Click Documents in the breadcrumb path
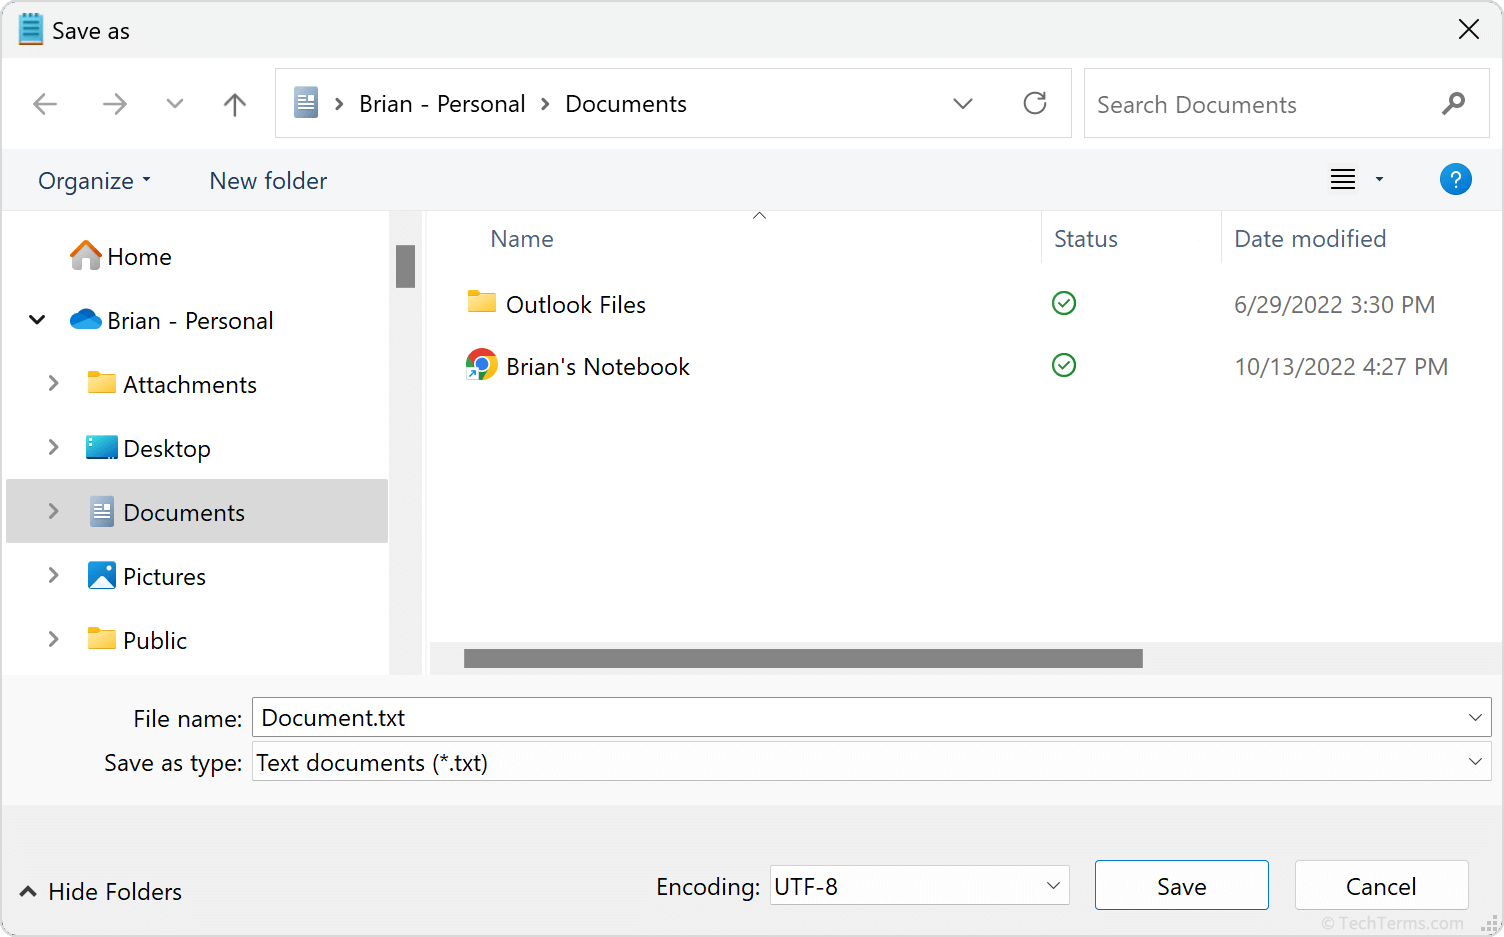1504x937 pixels. click(x=625, y=103)
